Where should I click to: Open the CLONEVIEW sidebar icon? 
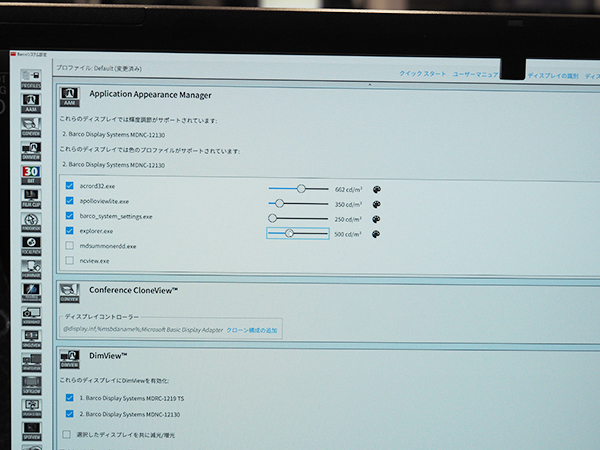31,126
